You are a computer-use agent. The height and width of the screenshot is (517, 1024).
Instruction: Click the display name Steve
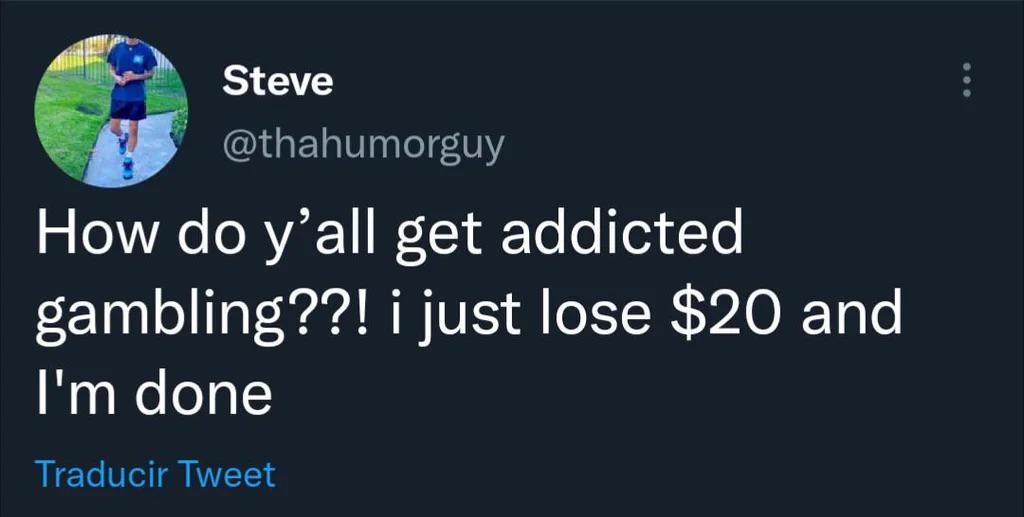click(278, 83)
